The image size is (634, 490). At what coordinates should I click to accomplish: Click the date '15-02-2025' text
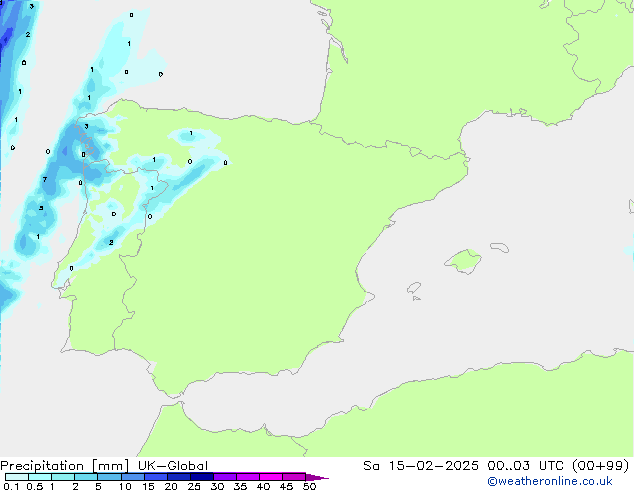433,466
